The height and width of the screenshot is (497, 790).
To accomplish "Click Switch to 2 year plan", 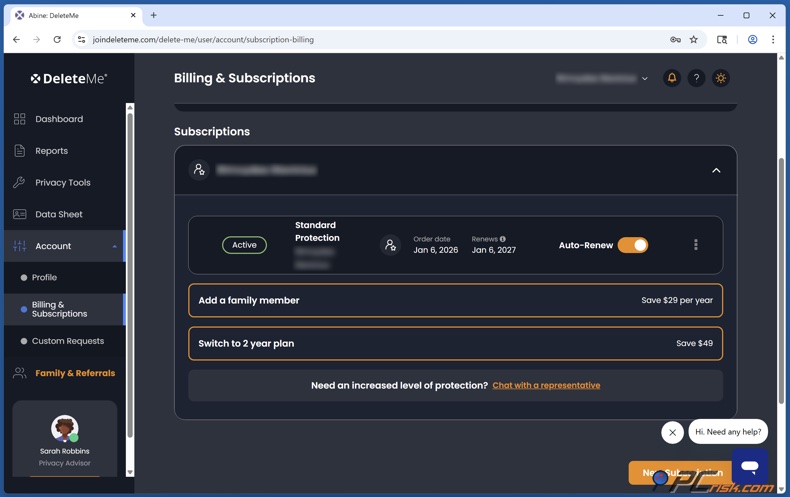I will (455, 343).
